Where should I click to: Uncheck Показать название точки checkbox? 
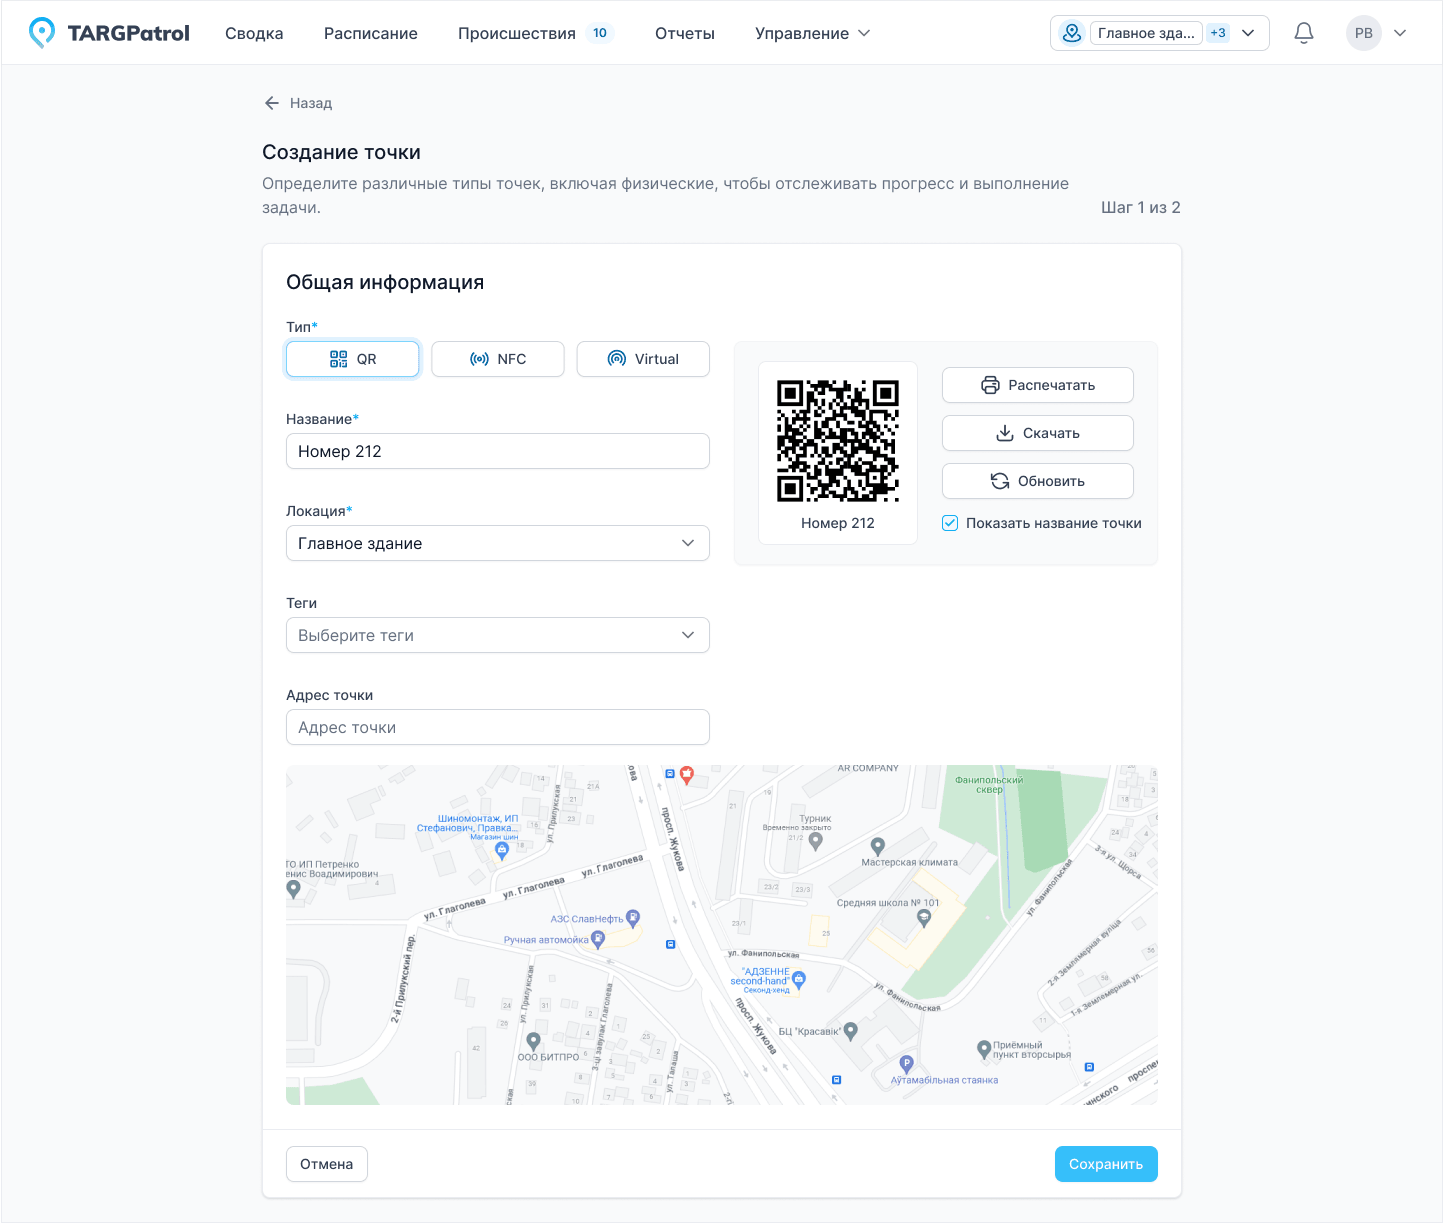[950, 523]
